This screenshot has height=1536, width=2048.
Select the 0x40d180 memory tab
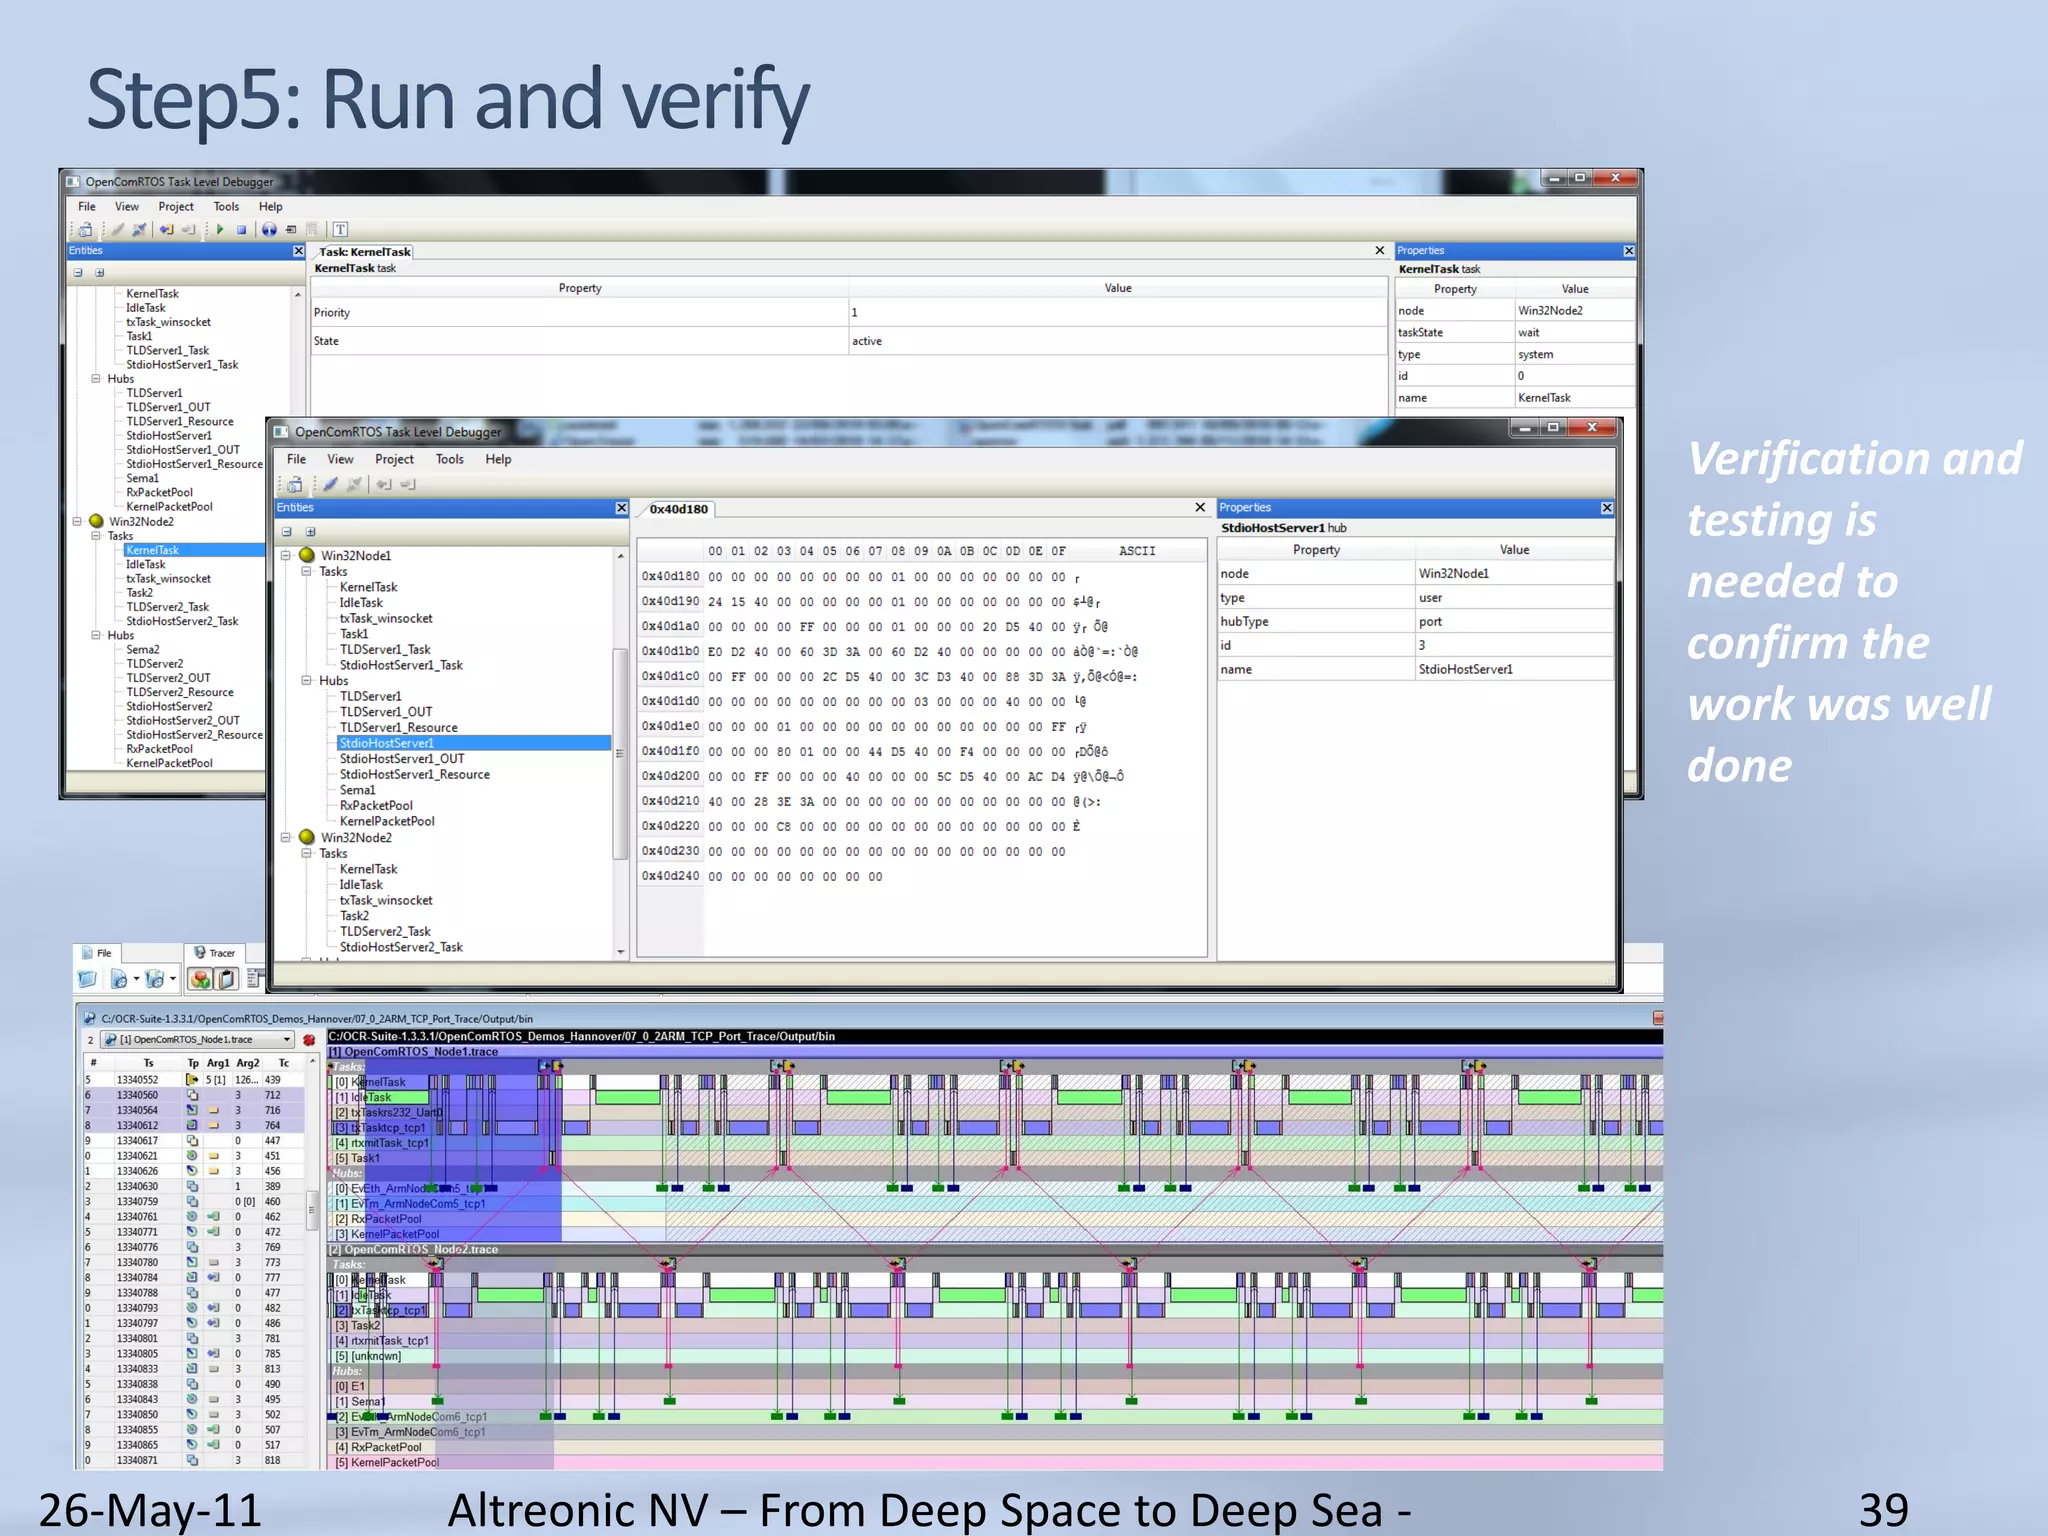click(678, 509)
